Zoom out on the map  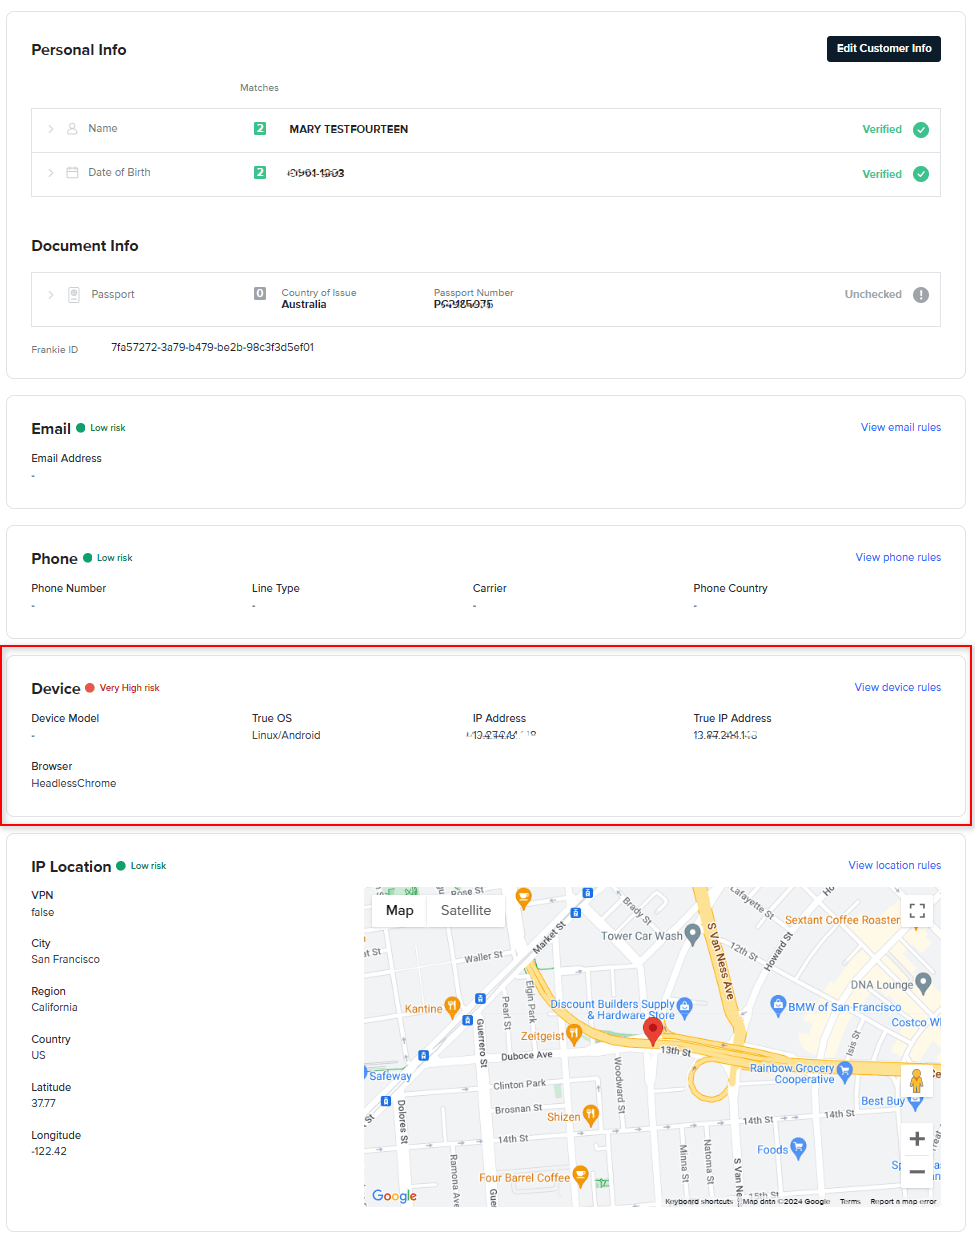click(x=917, y=1171)
